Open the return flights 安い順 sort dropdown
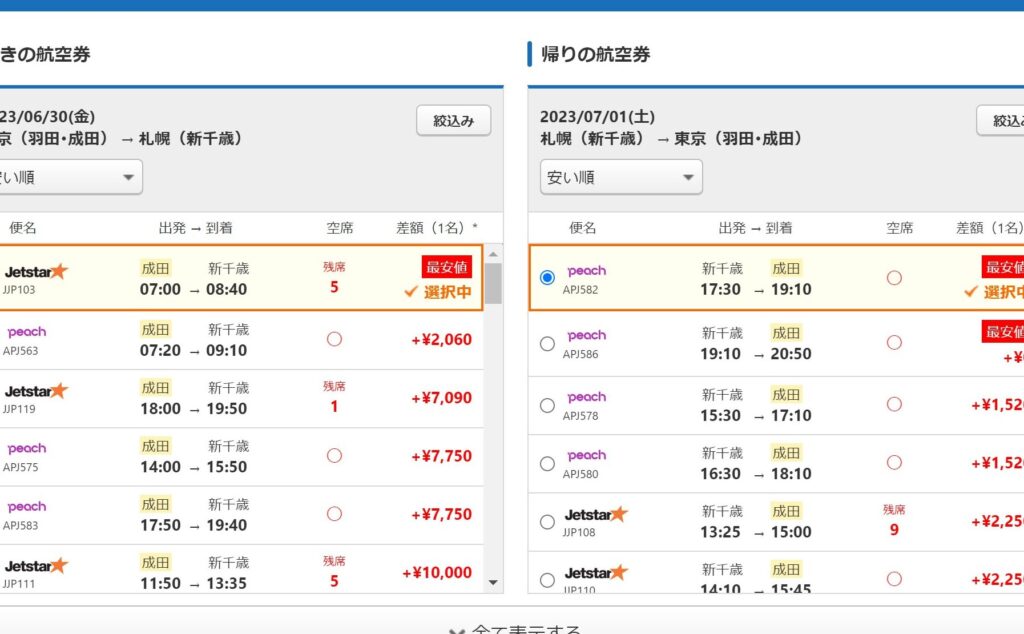Viewport: 1024px width, 634px height. pos(621,177)
